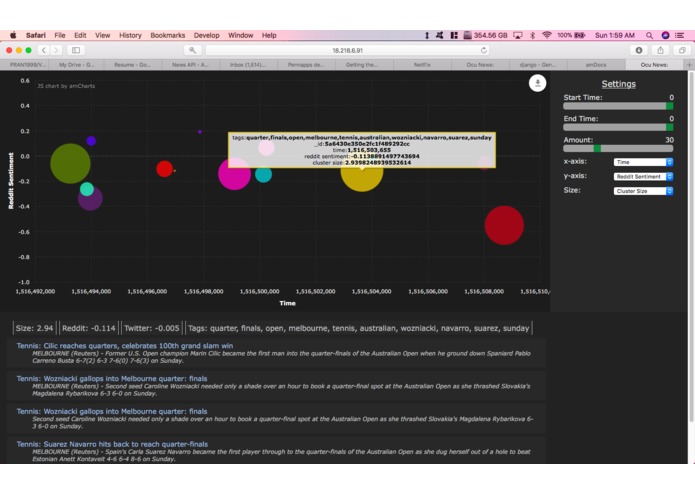Select the large yellow bubble

[x=362, y=175]
